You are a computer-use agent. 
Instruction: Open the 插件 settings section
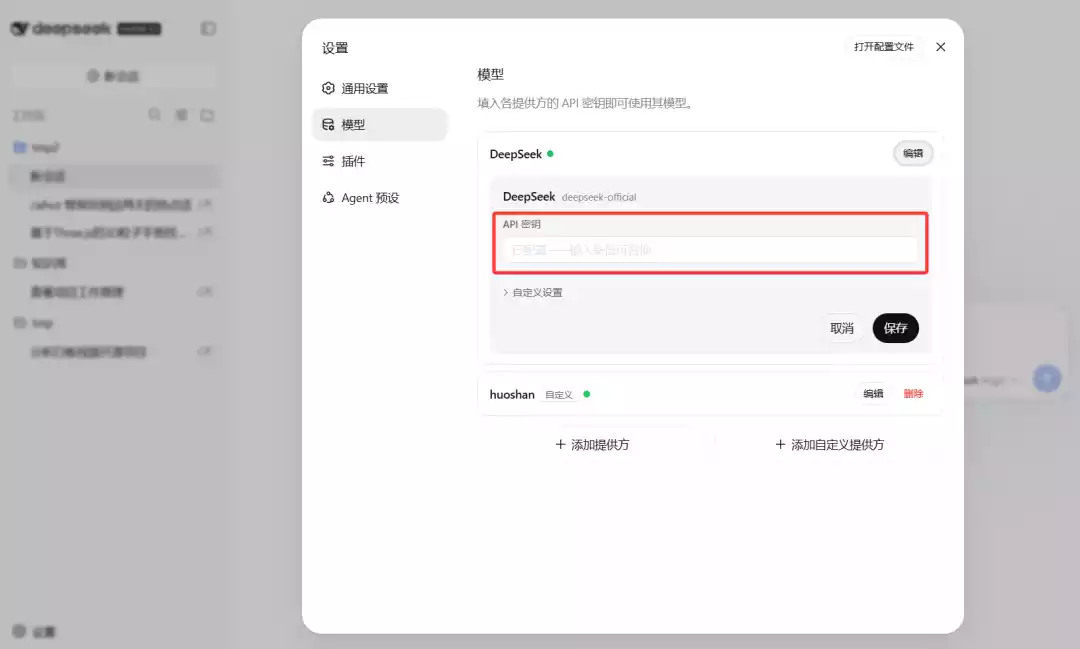[380, 161]
